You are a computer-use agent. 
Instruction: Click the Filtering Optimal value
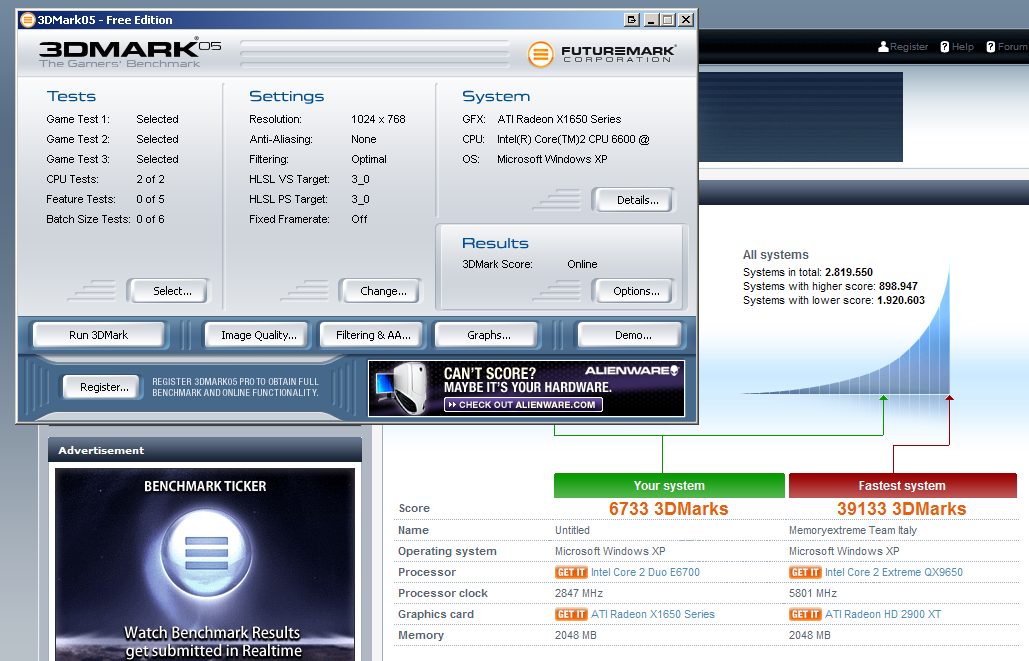click(x=369, y=160)
